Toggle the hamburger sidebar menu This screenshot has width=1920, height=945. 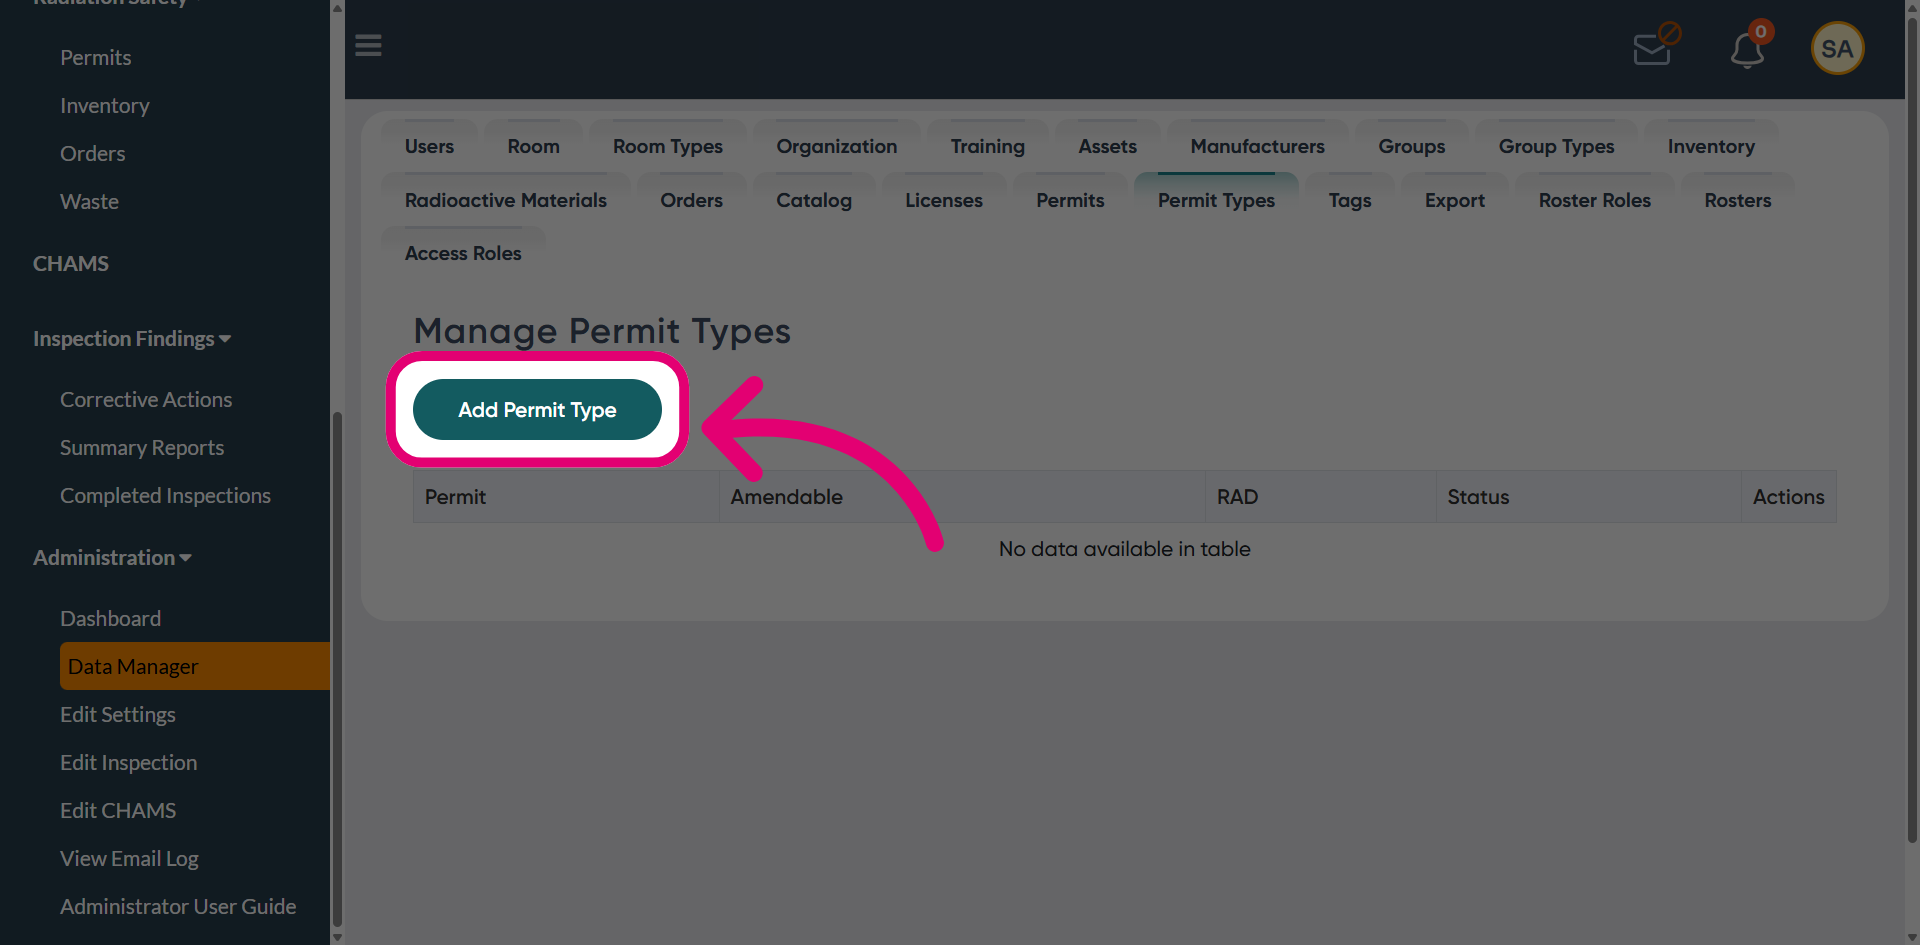tap(368, 46)
